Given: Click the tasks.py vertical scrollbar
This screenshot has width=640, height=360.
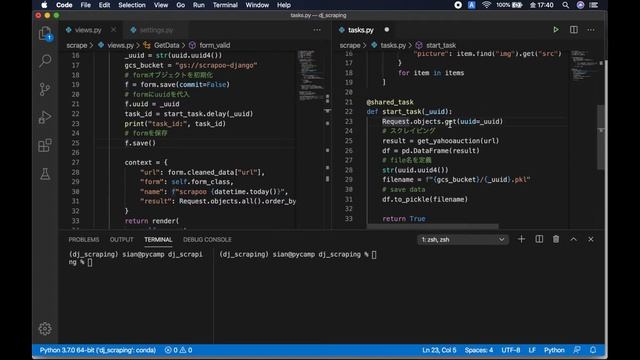Looking at the screenshot, I should click(601, 137).
